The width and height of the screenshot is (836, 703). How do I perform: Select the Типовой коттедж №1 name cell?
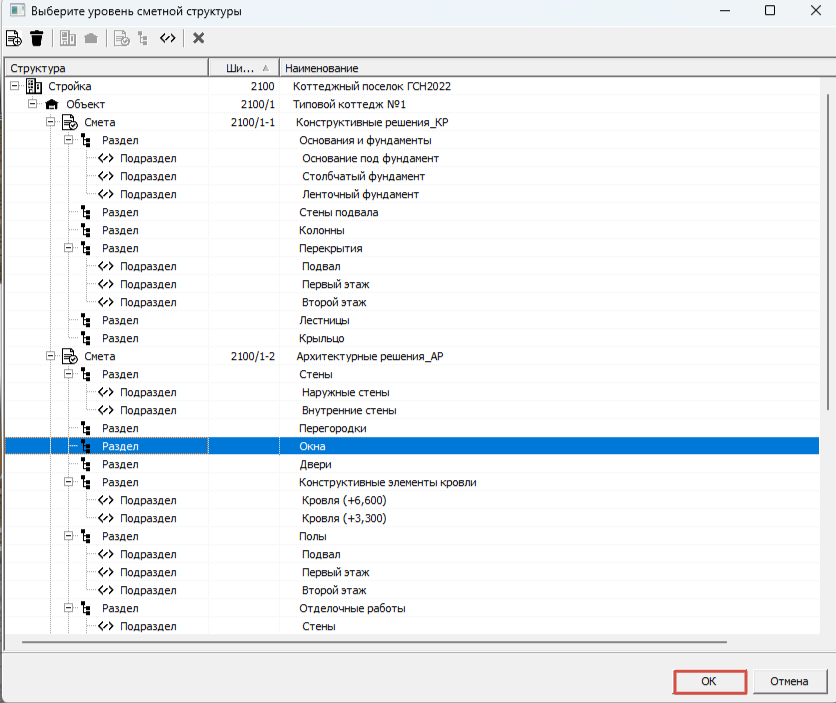[x=349, y=104]
